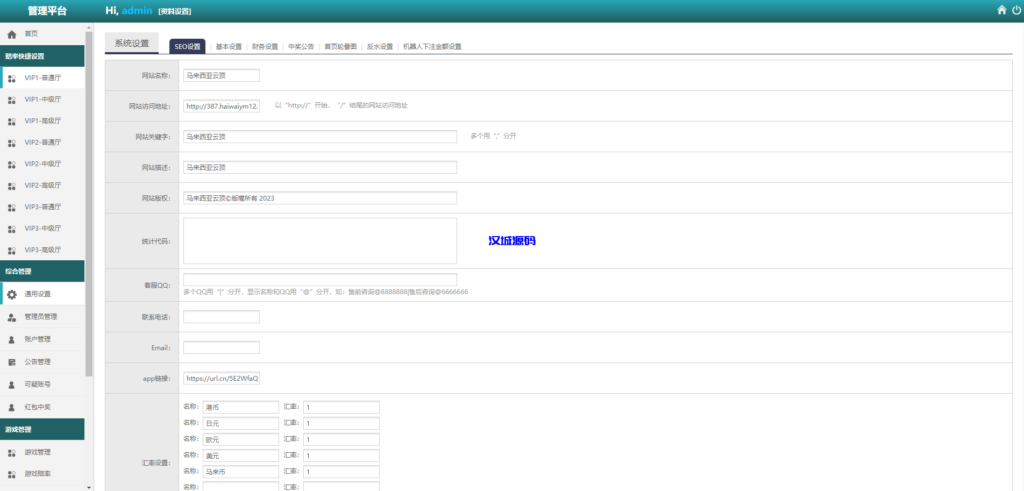Switch to the 基本设置 tab
Image resolution: width=1024 pixels, height=491 pixels.
click(229, 47)
